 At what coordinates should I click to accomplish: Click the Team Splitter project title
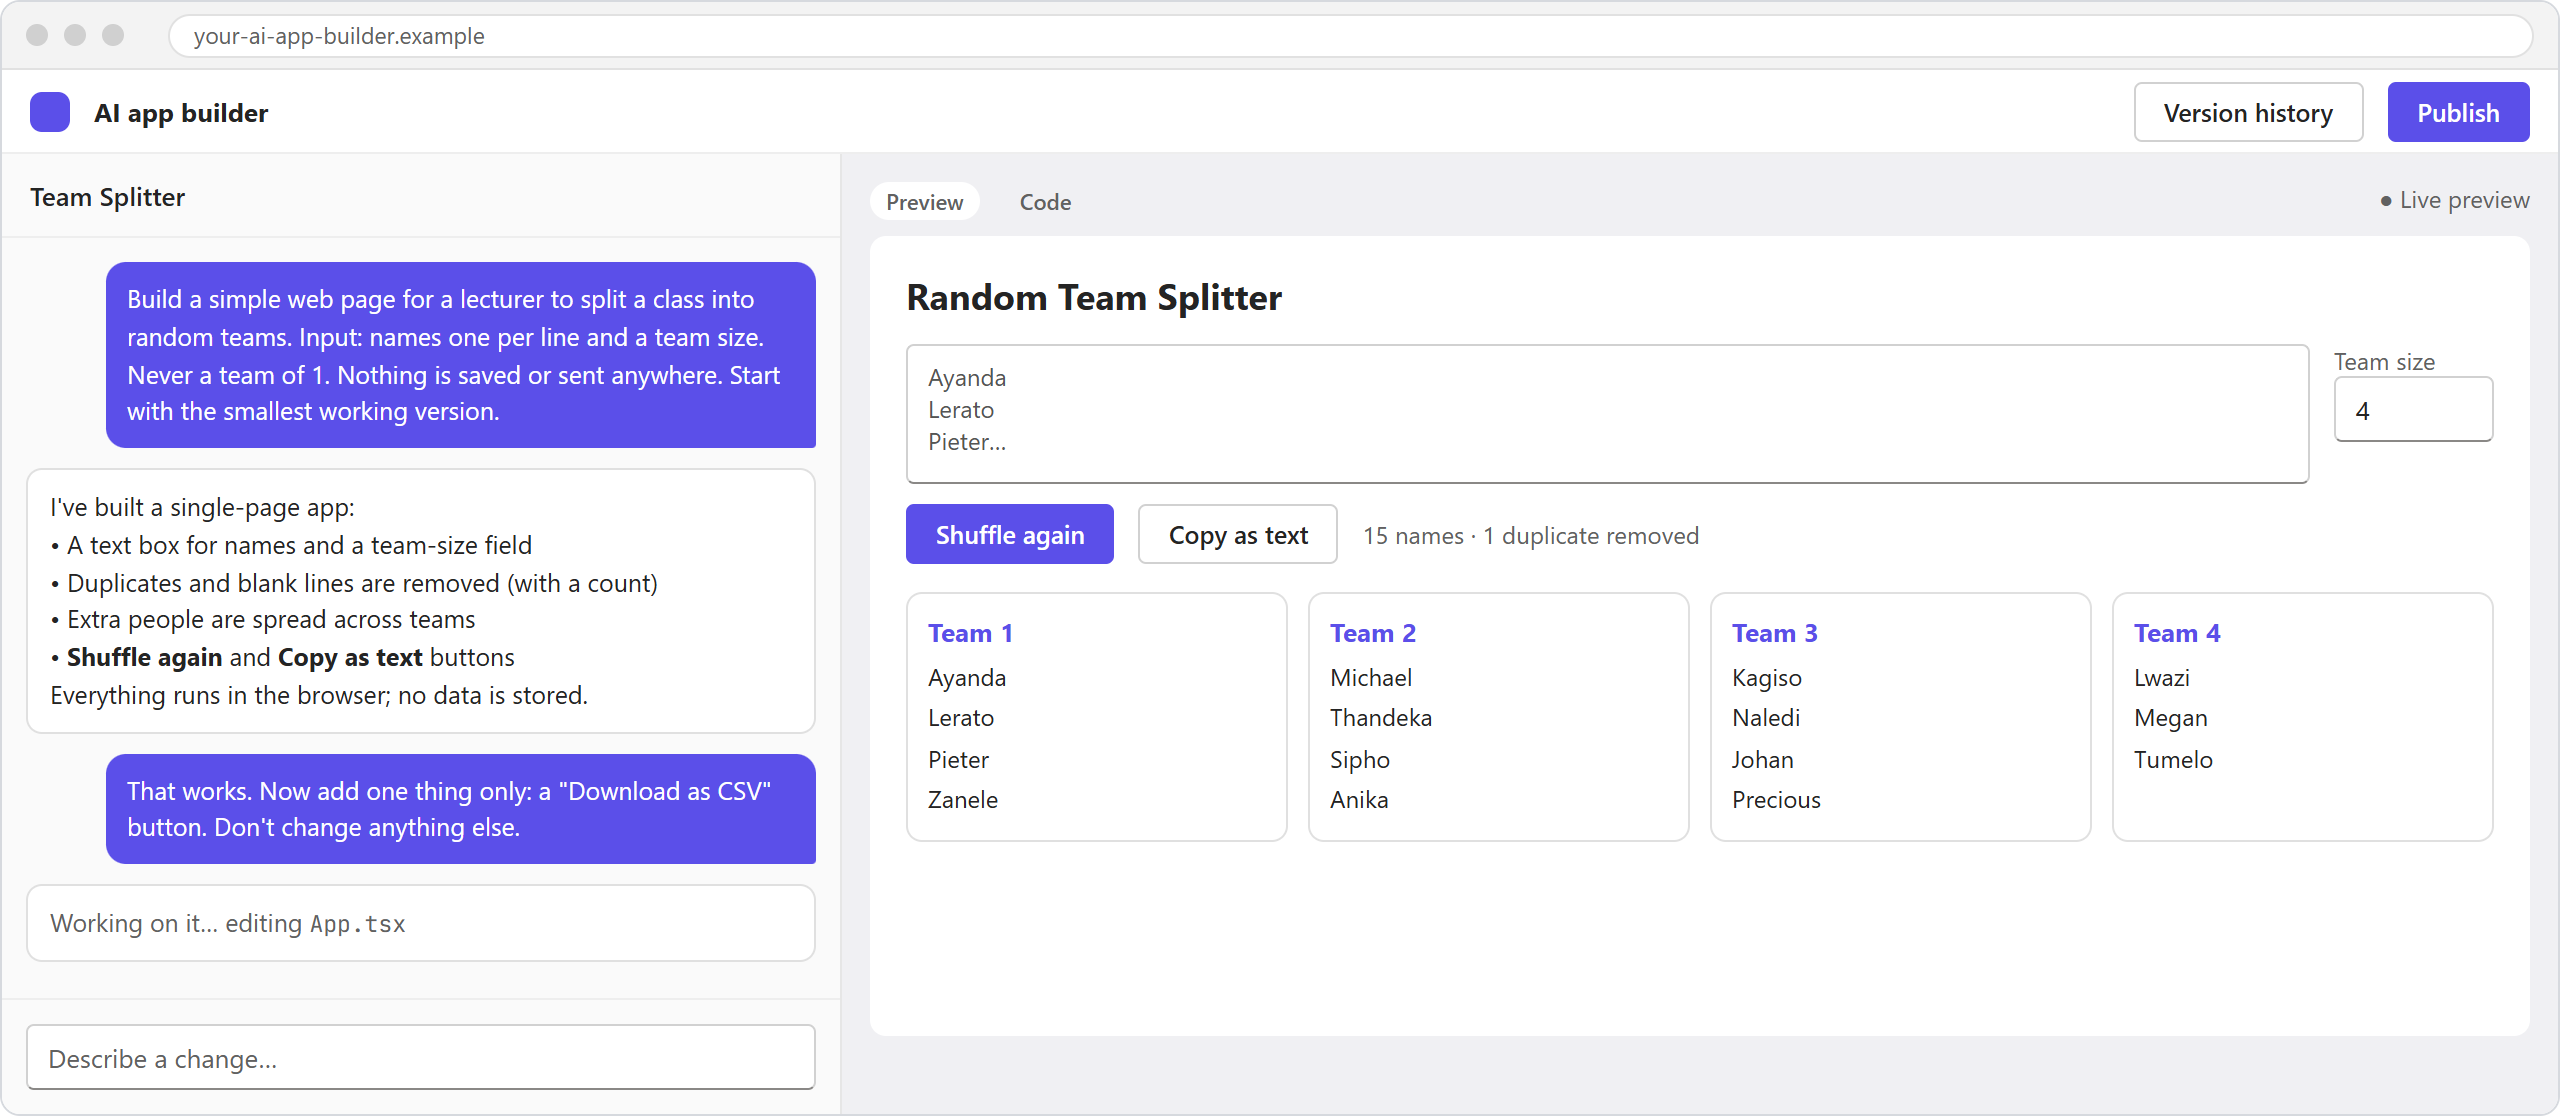pyautogui.click(x=107, y=197)
